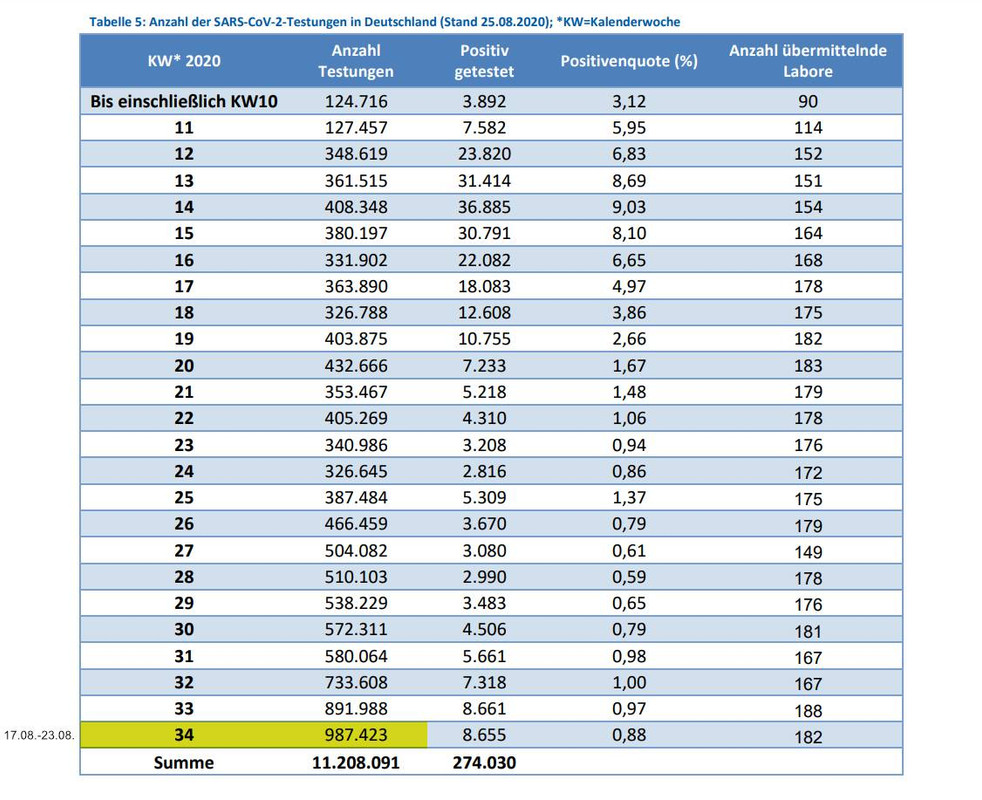The image size is (982, 800).
Task: Click positive tests value 5.218
Action: pos(484,392)
